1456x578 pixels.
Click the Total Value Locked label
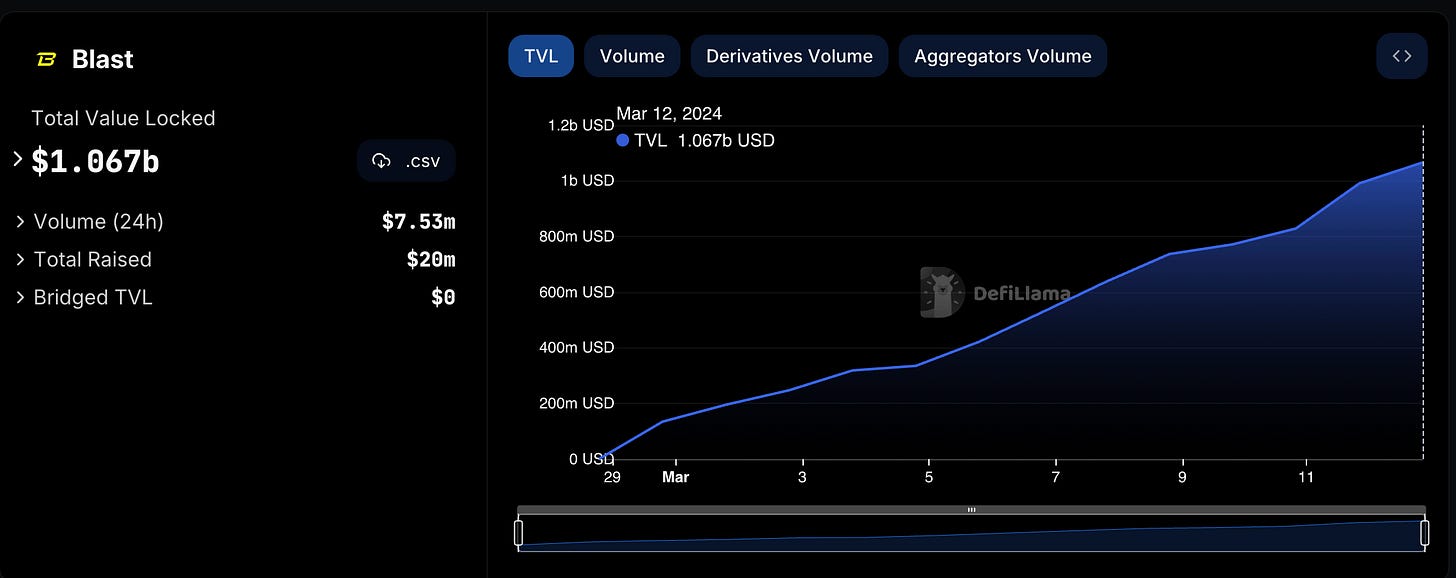pyautogui.click(x=123, y=118)
